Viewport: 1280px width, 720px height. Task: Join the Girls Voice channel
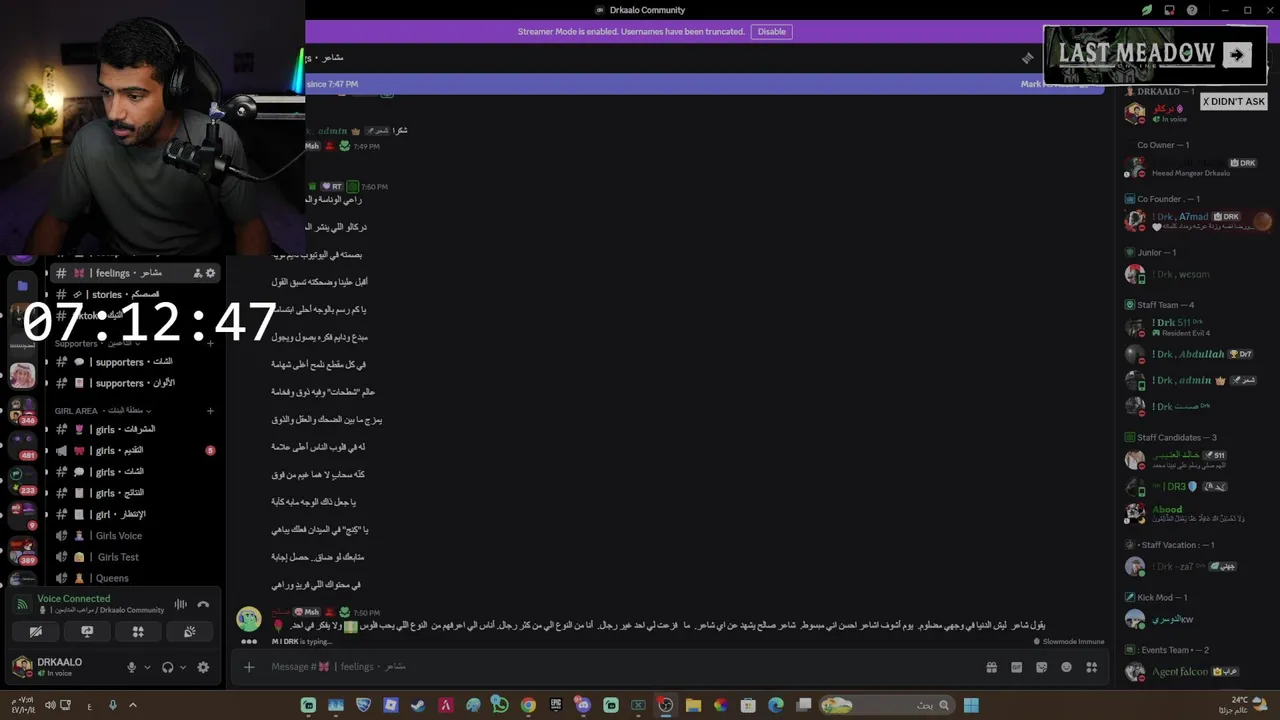[132, 536]
